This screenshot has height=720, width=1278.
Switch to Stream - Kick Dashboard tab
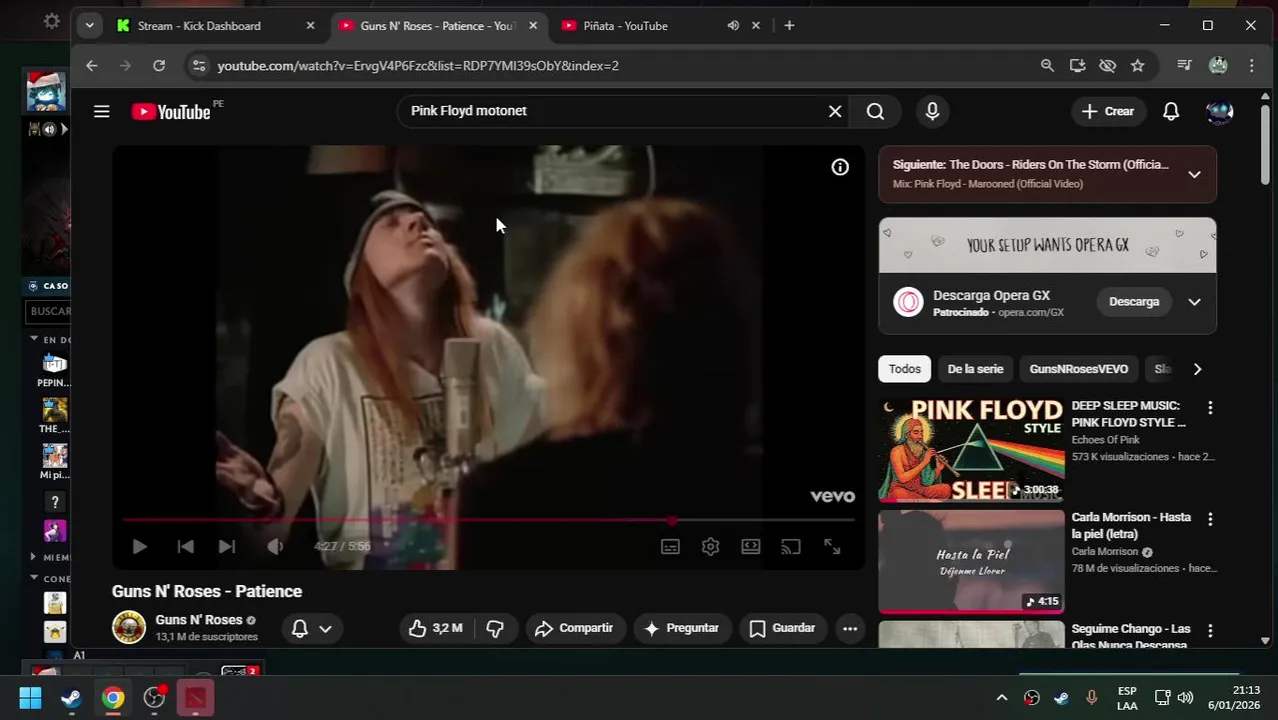[x=216, y=25]
